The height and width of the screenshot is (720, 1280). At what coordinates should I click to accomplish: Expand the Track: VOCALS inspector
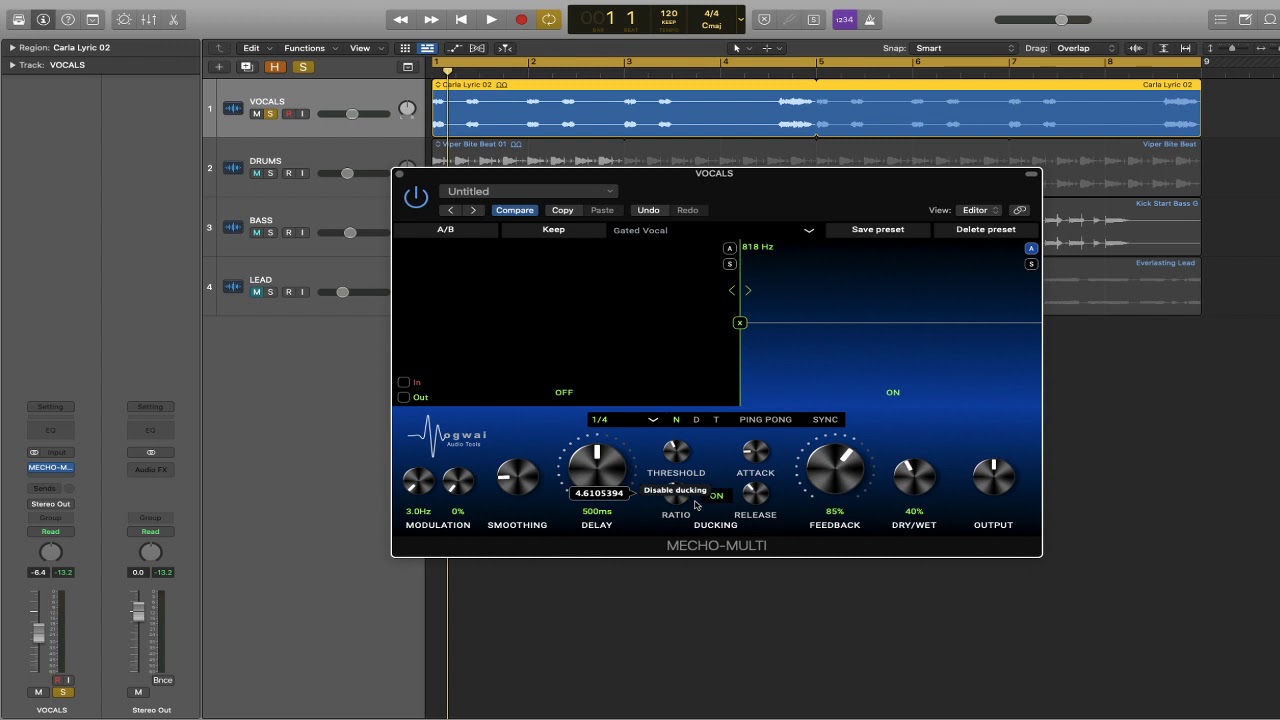tap(12, 65)
